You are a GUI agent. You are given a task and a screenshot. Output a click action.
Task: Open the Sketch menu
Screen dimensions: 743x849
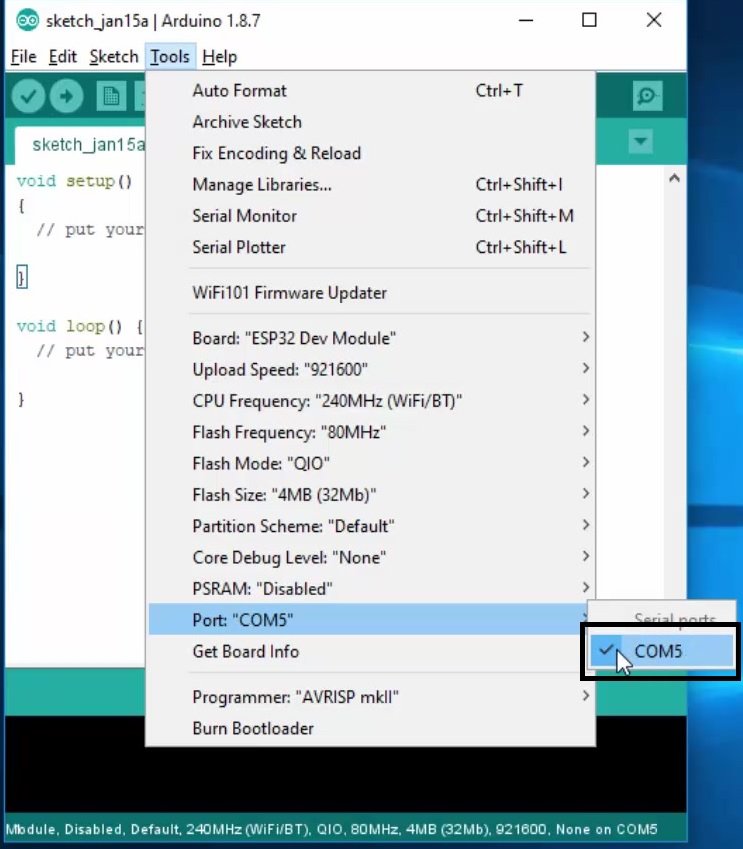pyautogui.click(x=114, y=57)
